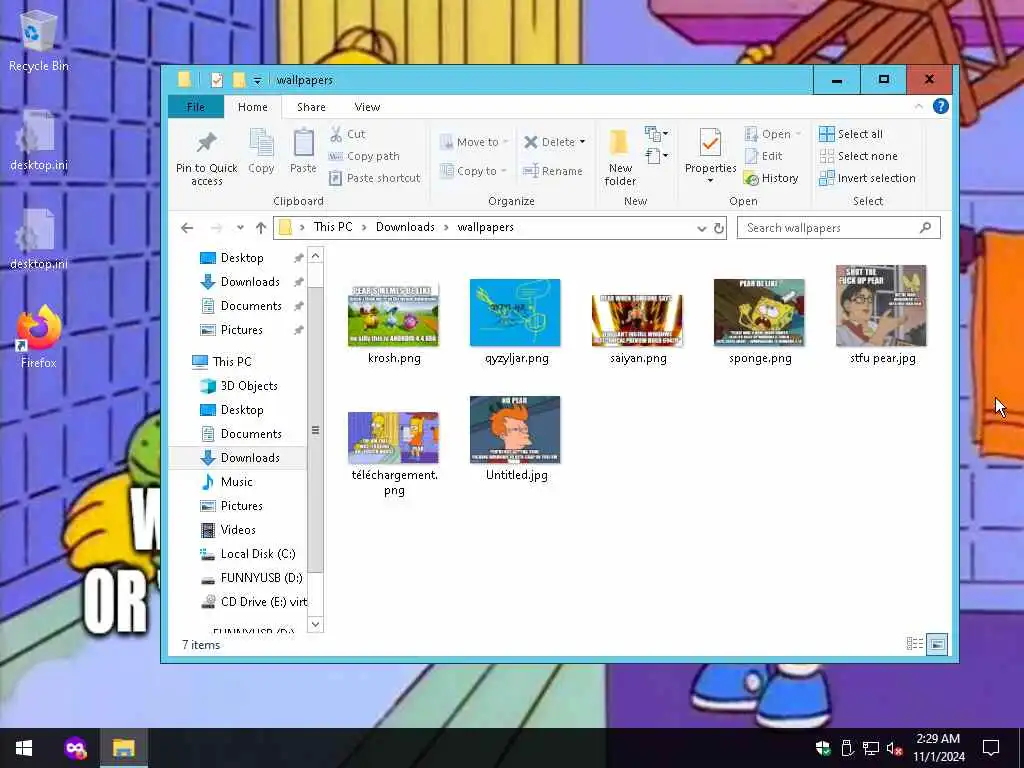The image size is (1024, 768).
Task: Open the Windows Start menu
Action: (x=24, y=748)
